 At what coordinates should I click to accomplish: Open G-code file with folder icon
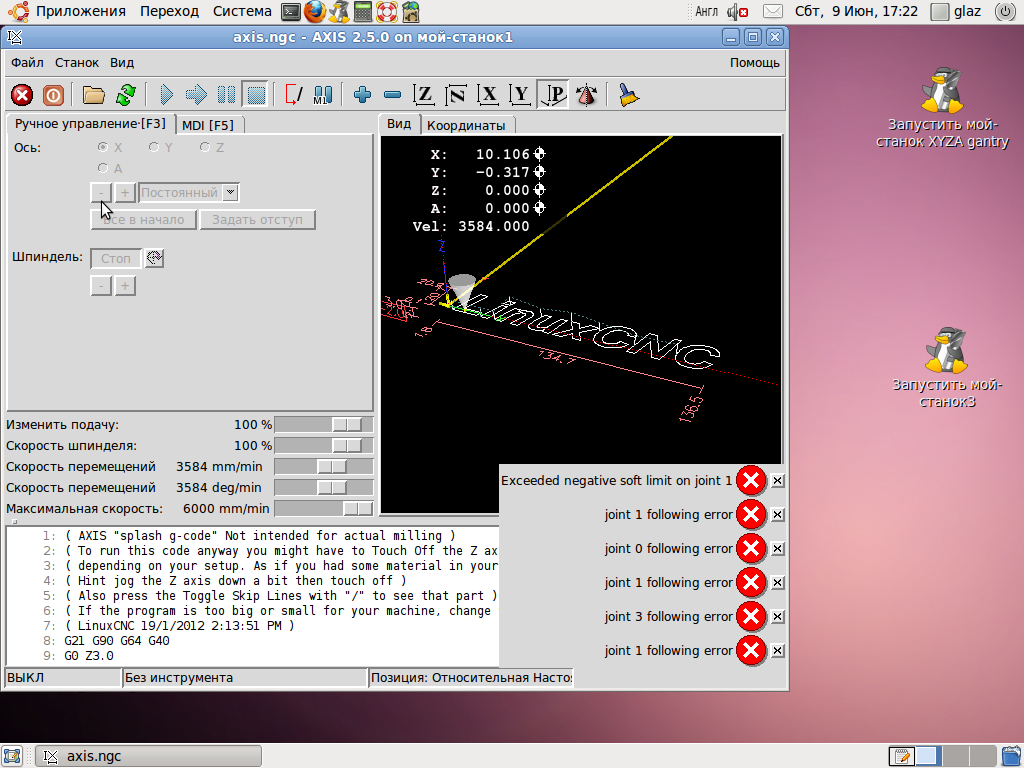93,95
